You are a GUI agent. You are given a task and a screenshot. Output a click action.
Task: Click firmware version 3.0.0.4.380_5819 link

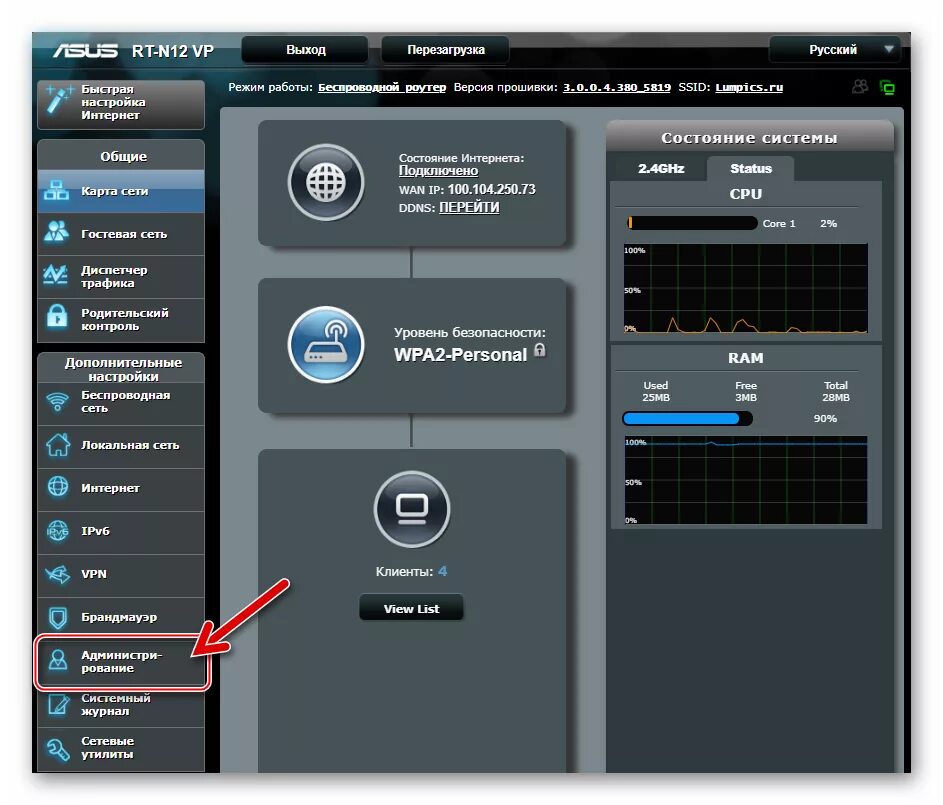pyautogui.click(x=616, y=87)
